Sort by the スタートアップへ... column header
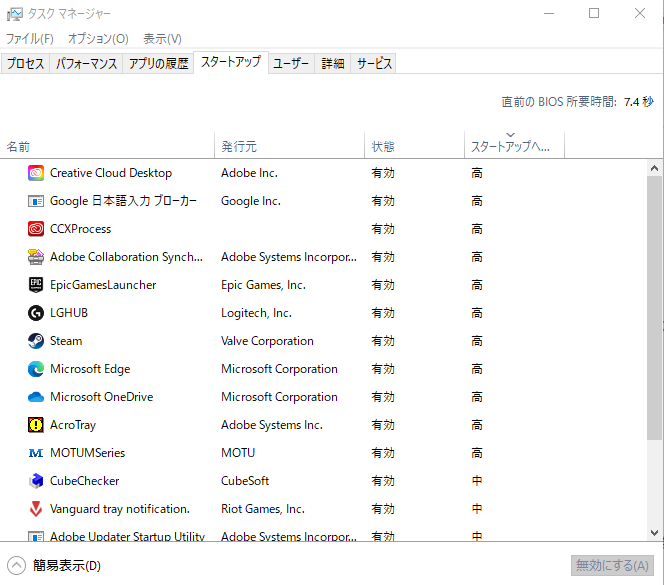The height and width of the screenshot is (585, 664). click(x=515, y=147)
